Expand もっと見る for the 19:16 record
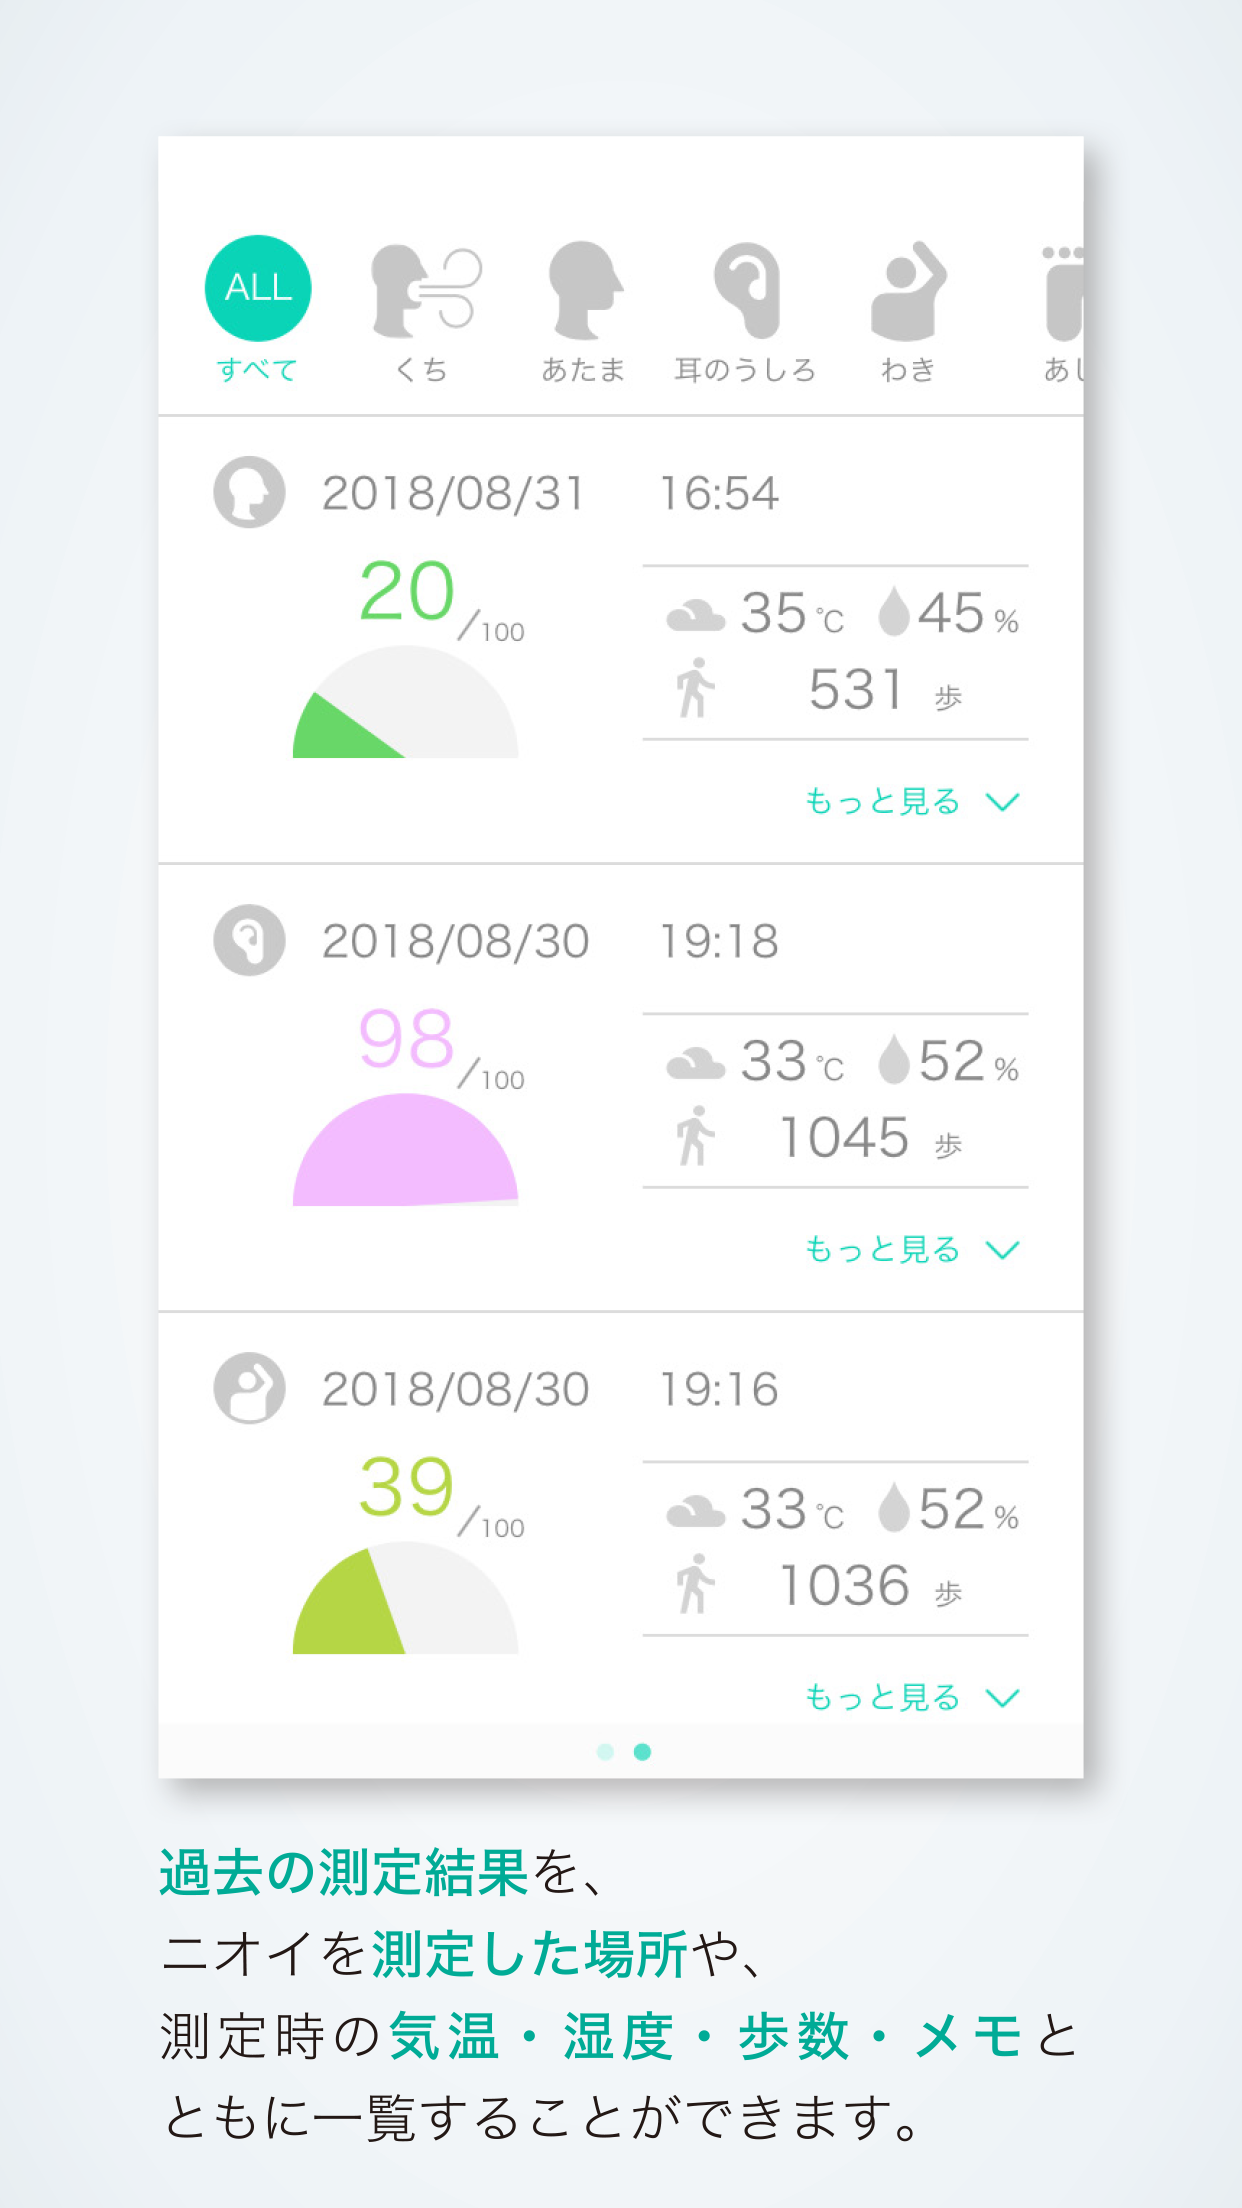1242x2208 pixels. coord(911,1697)
